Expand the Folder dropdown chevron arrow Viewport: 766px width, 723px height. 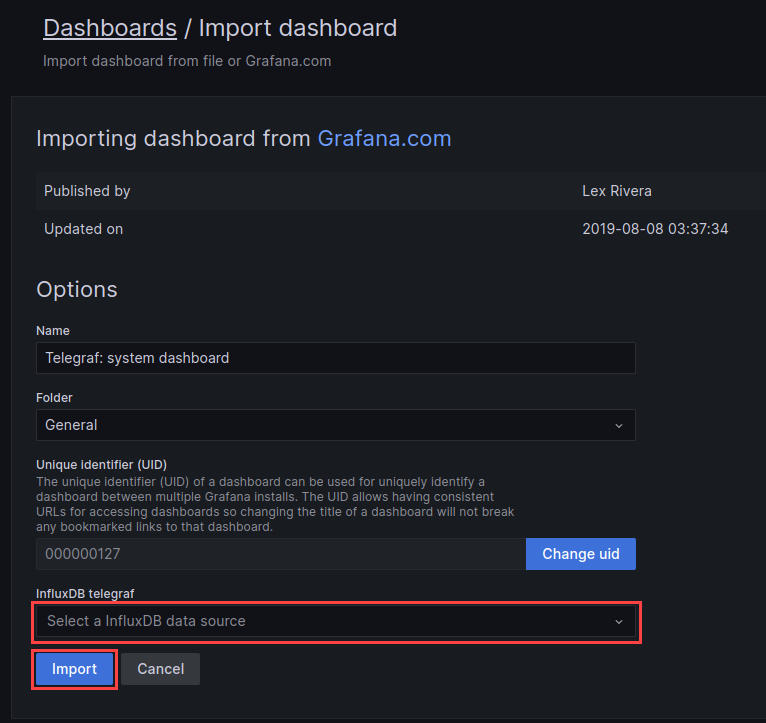618,426
